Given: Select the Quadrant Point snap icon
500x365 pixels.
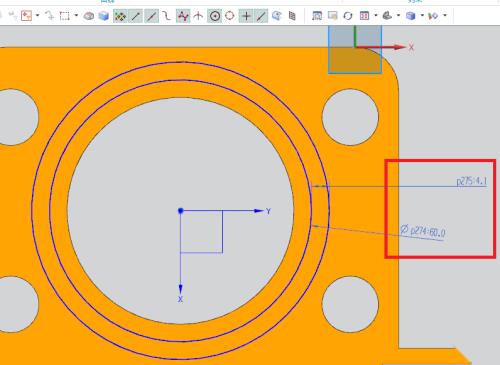Looking at the screenshot, I should point(230,16).
